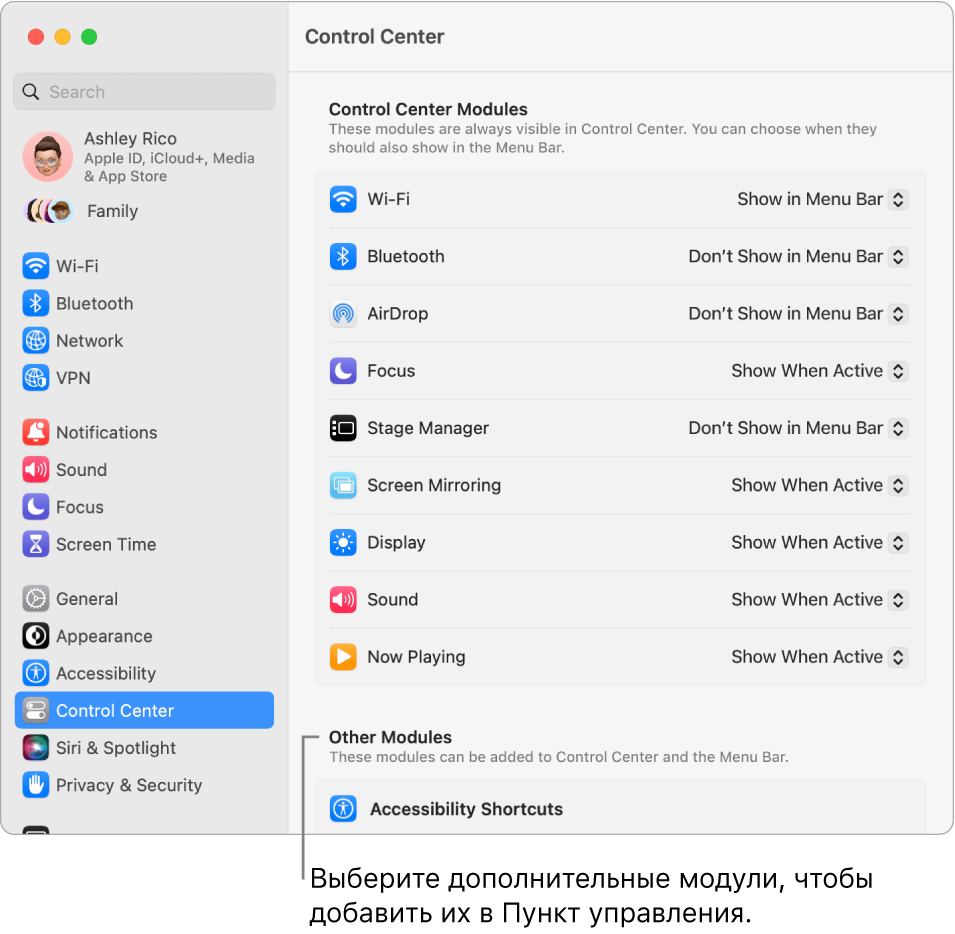Open Privacy & Security pane label
955x934 pixels.
tap(129, 785)
